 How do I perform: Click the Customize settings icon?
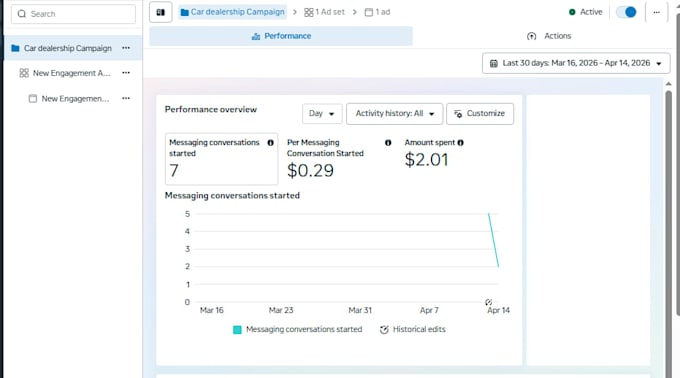pyautogui.click(x=458, y=114)
